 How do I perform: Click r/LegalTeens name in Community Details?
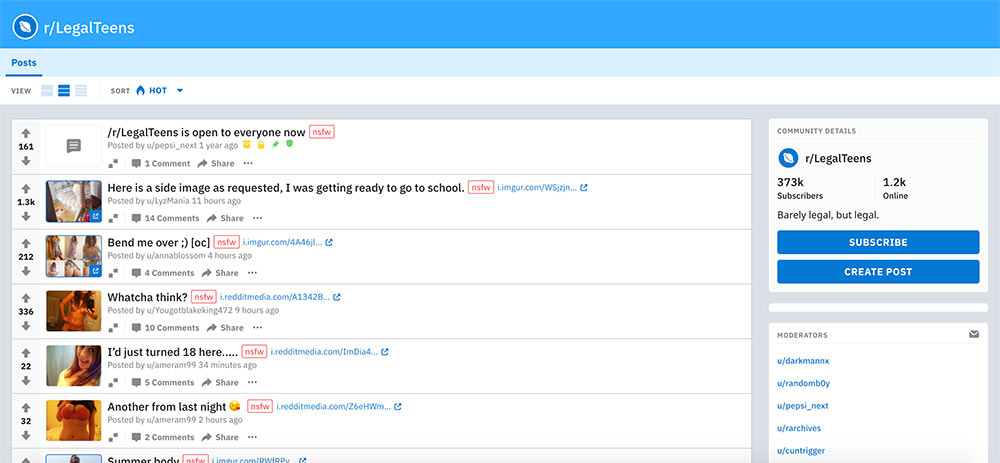click(x=838, y=158)
